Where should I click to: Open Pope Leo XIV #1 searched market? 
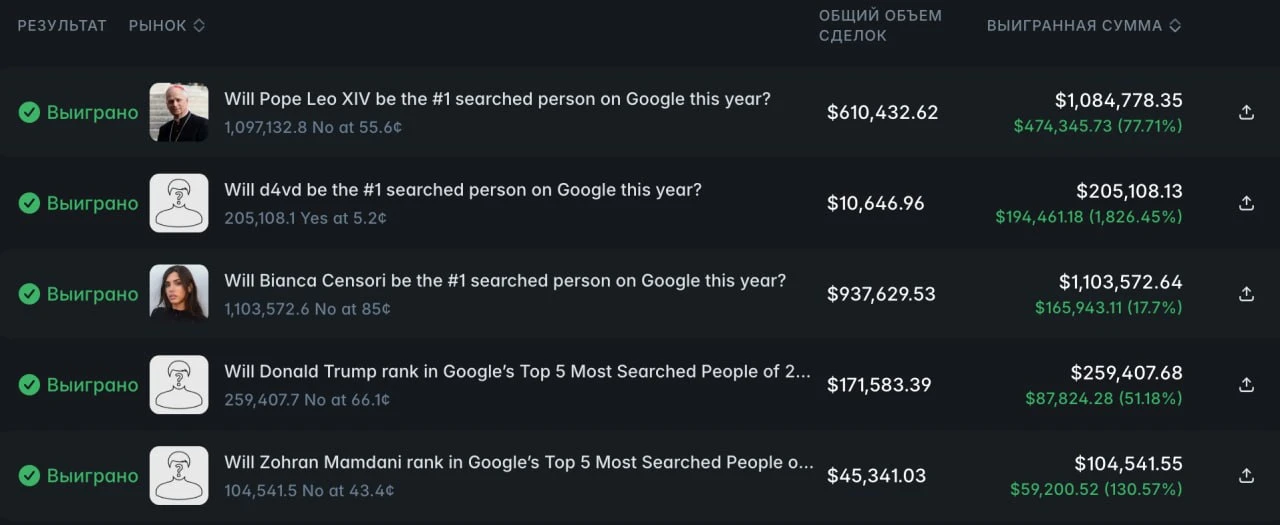tap(497, 99)
